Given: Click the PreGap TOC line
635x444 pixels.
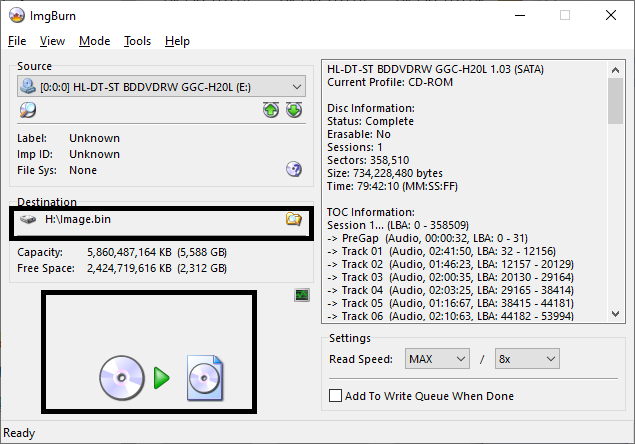Looking at the screenshot, I should point(428,238).
